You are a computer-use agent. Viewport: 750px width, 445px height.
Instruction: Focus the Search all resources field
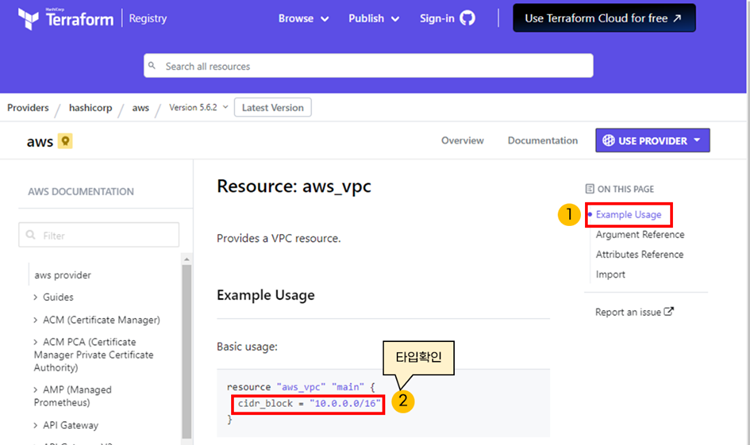368,66
